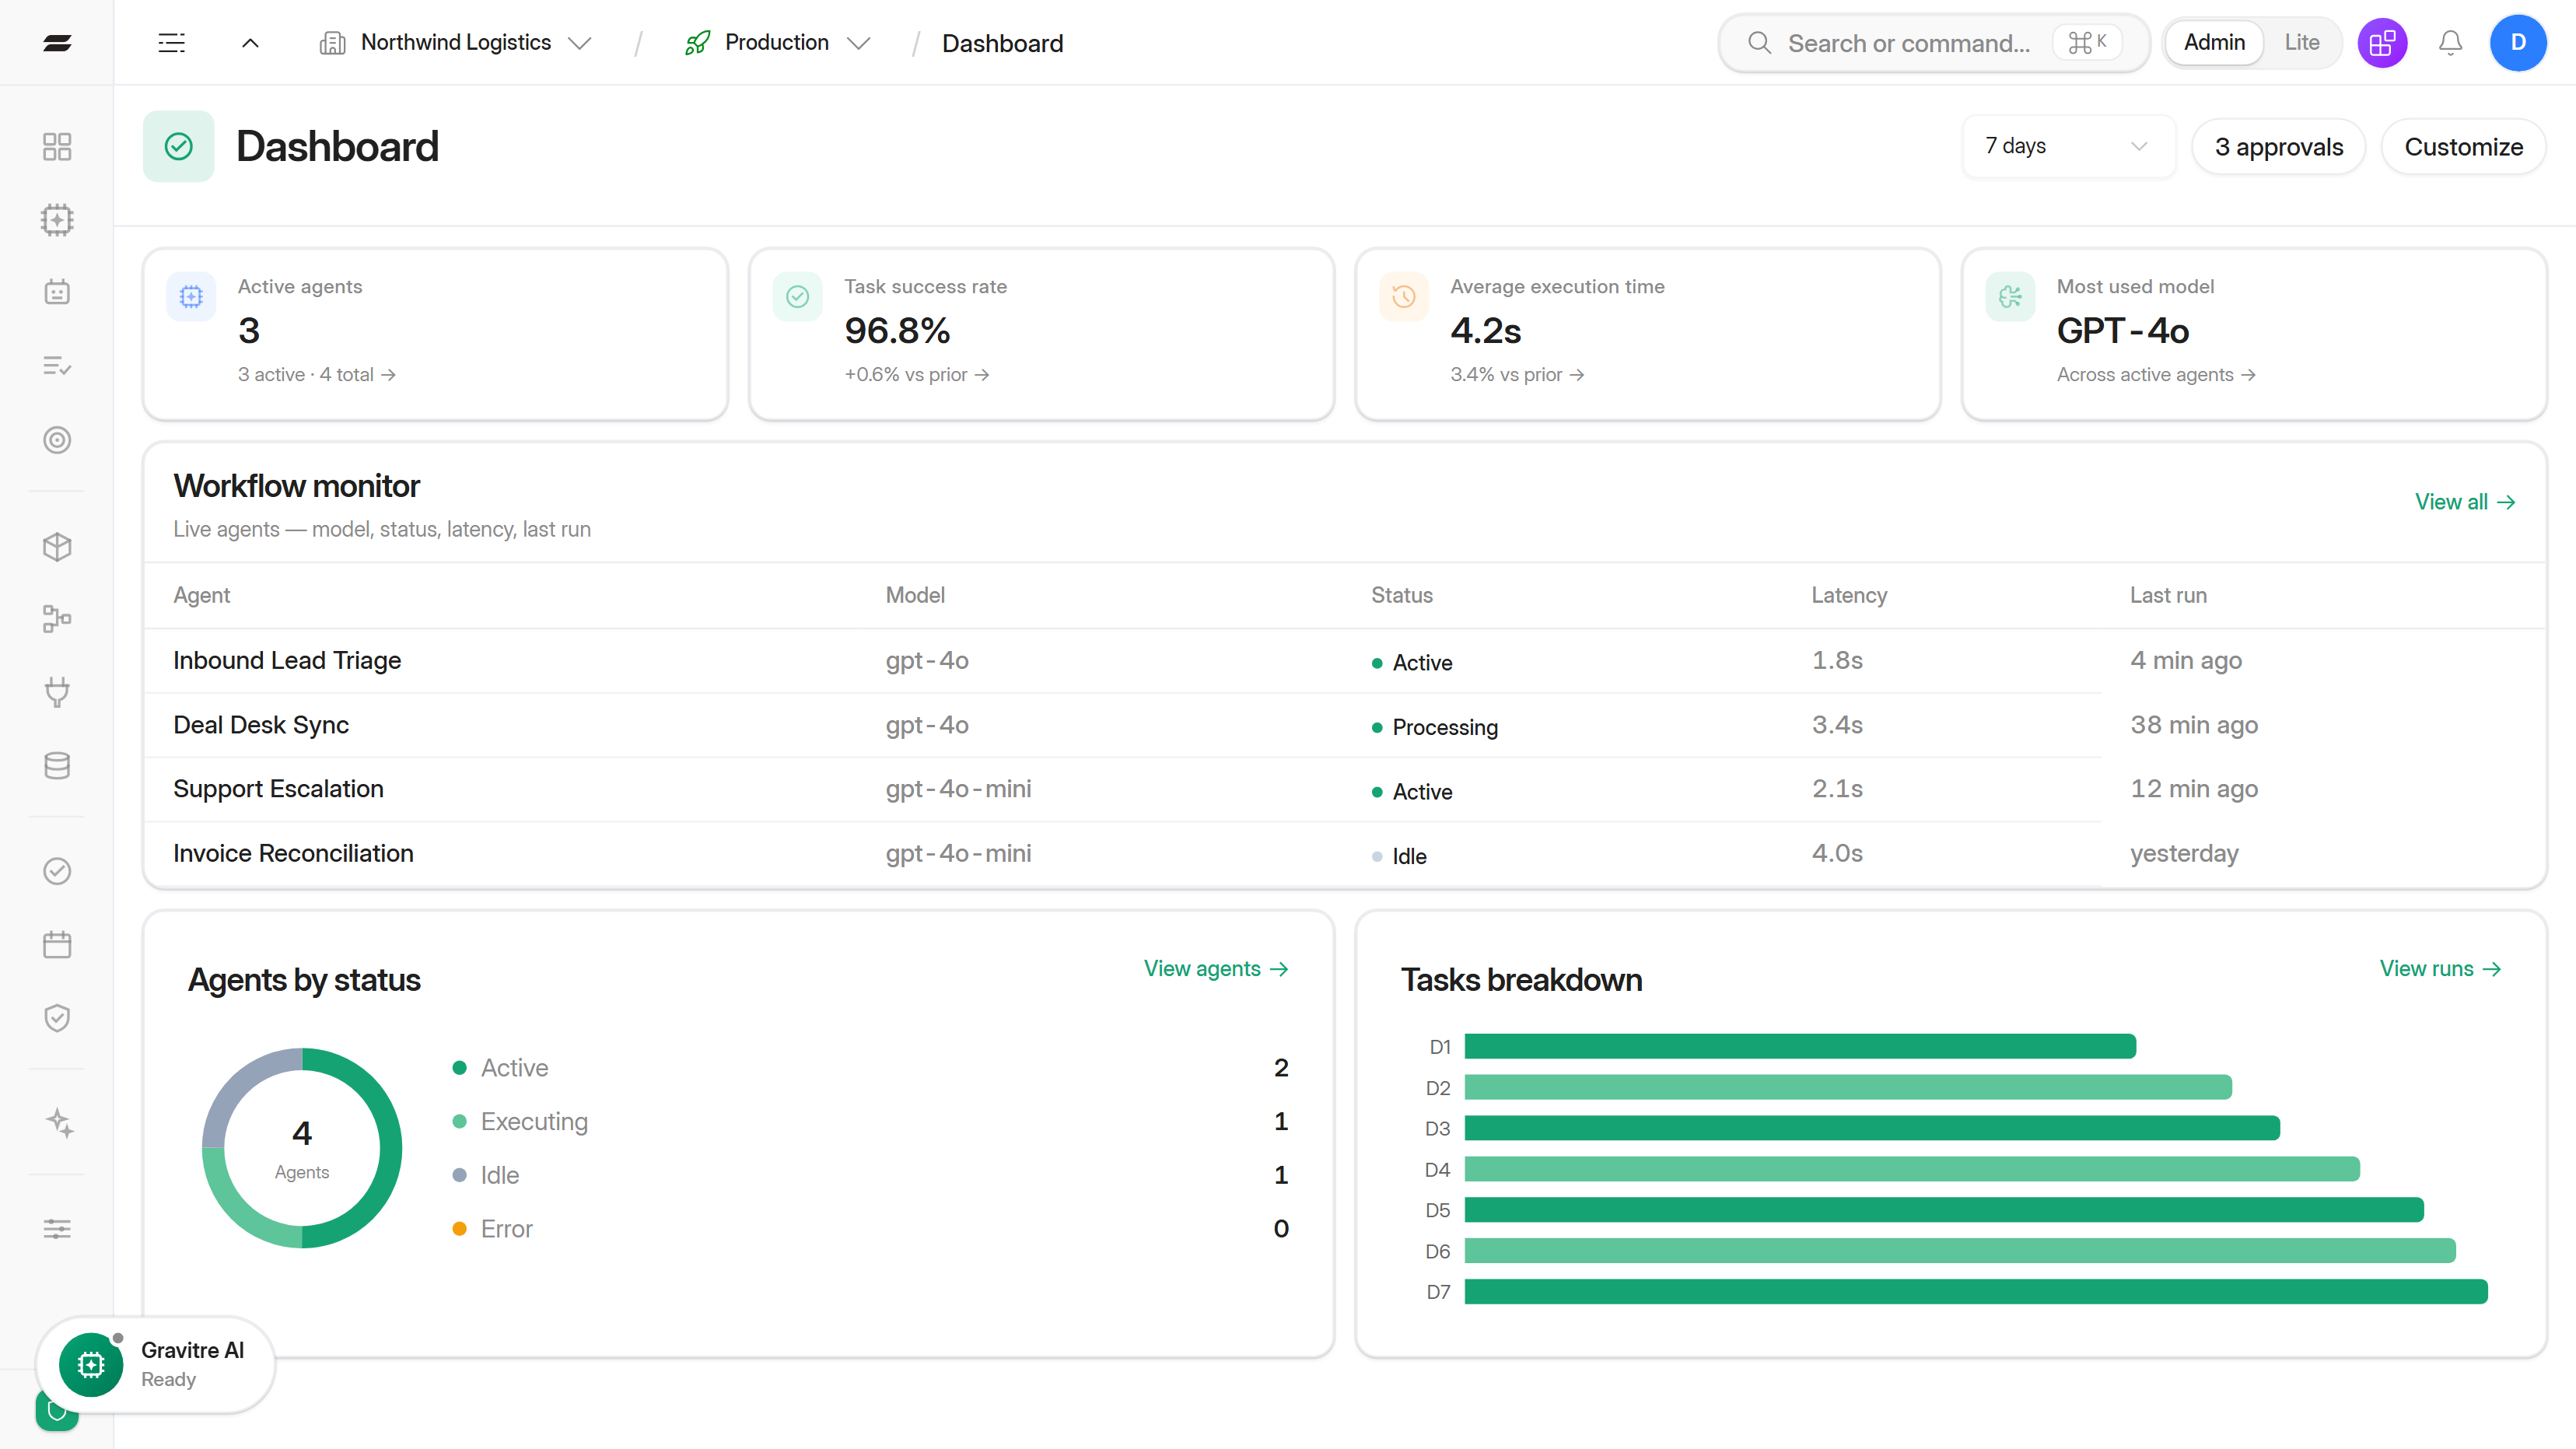Click the Agents donut chart center
Viewport: 2576px width, 1449px height.
(x=302, y=1148)
